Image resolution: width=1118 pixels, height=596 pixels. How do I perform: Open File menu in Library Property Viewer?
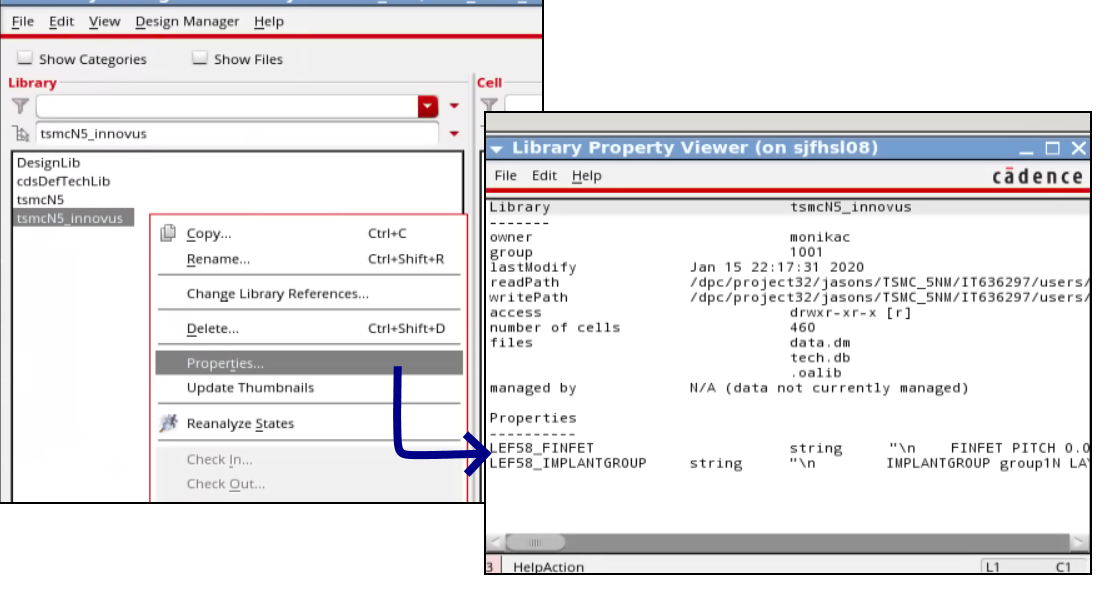pyautogui.click(x=506, y=175)
